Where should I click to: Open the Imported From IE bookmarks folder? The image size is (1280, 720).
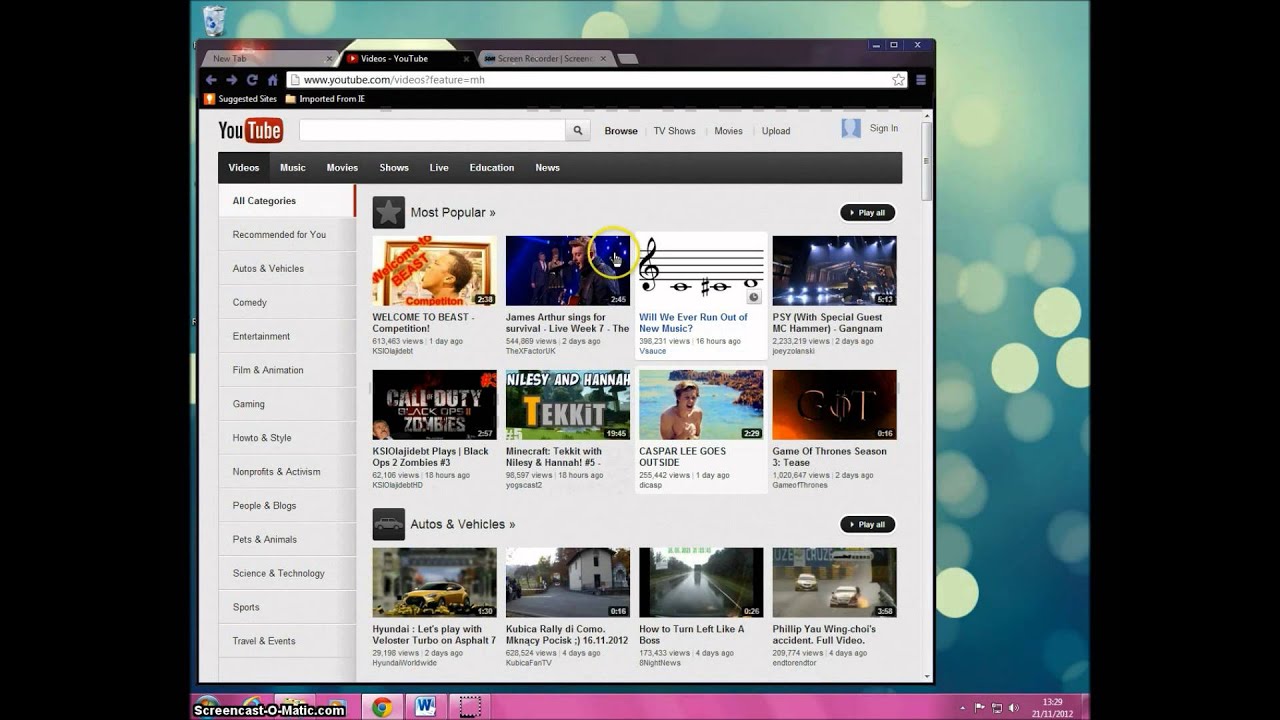(325, 99)
